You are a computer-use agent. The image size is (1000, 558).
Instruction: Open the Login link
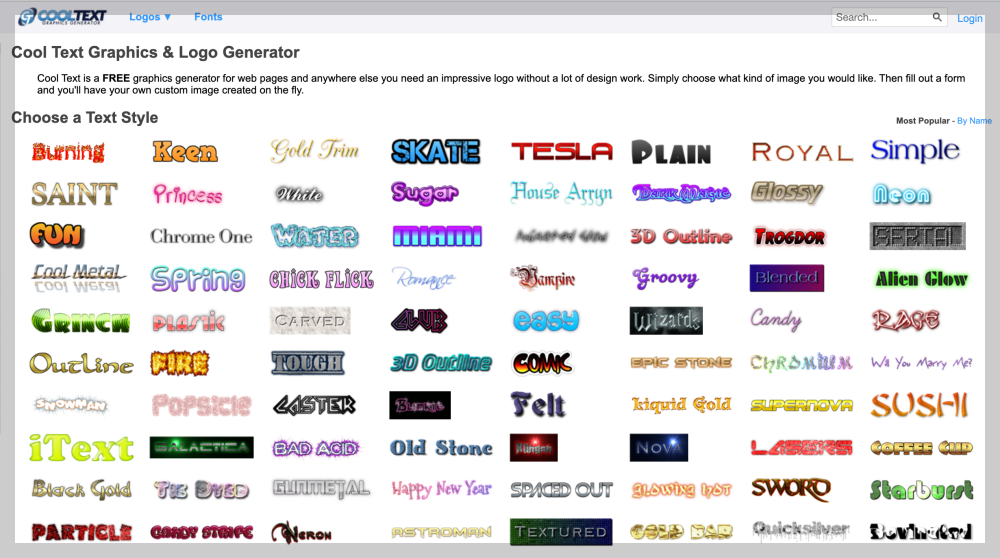point(969,18)
